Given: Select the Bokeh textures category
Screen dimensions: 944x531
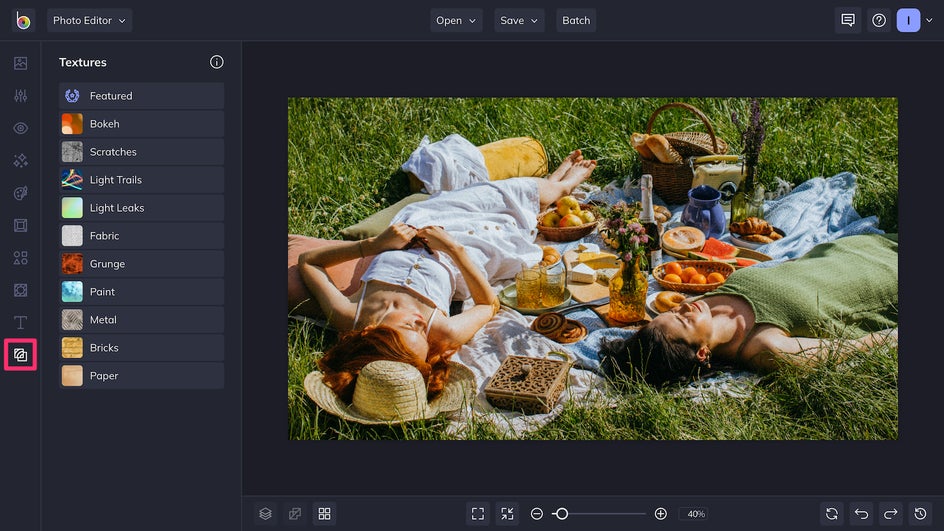Looking at the screenshot, I should coord(141,124).
